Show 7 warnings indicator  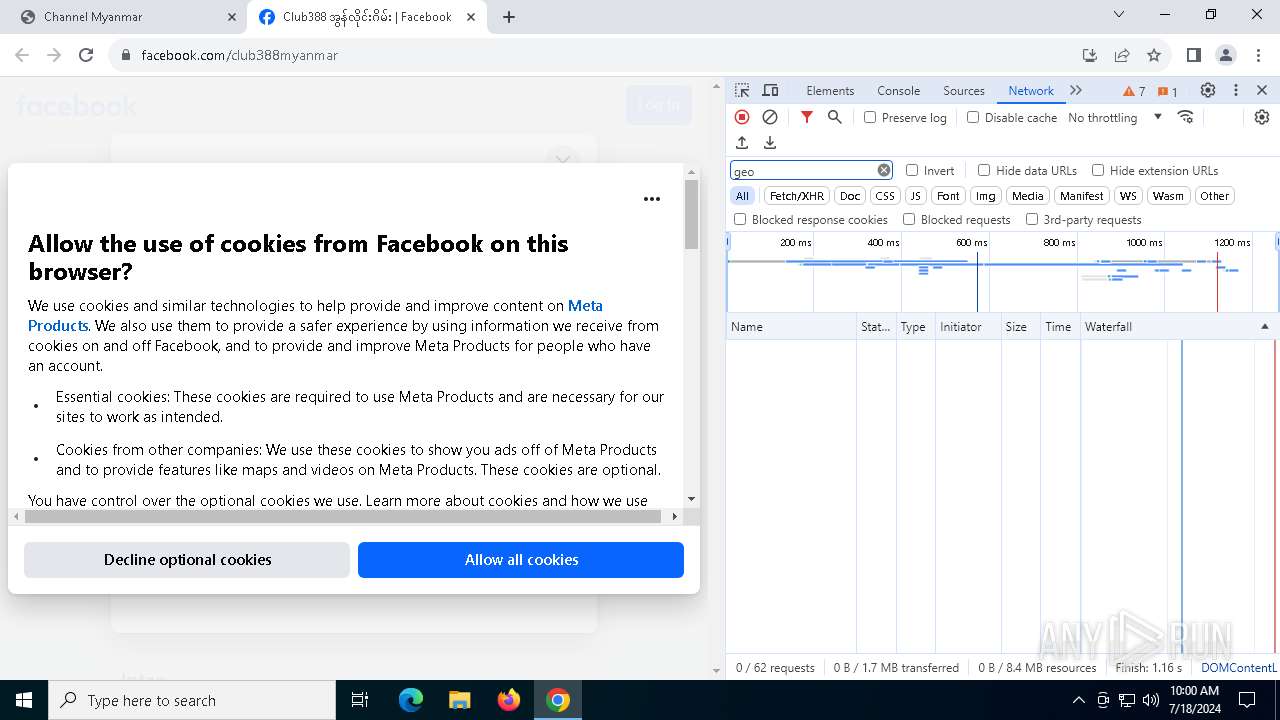click(x=1134, y=91)
